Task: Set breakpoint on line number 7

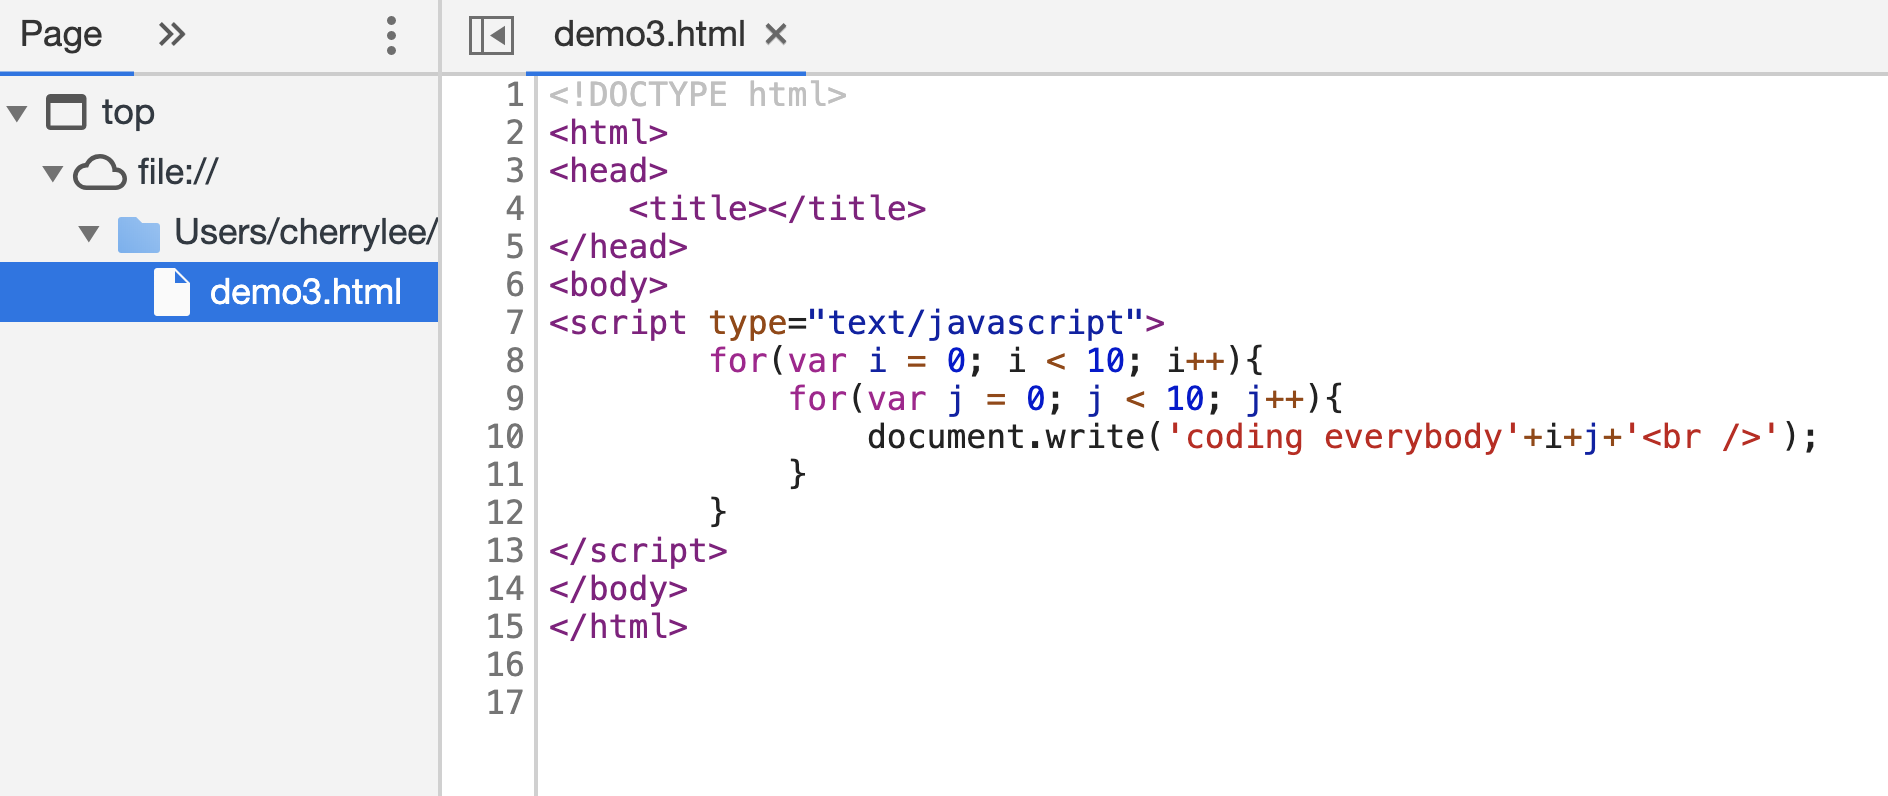Action: pos(514,322)
